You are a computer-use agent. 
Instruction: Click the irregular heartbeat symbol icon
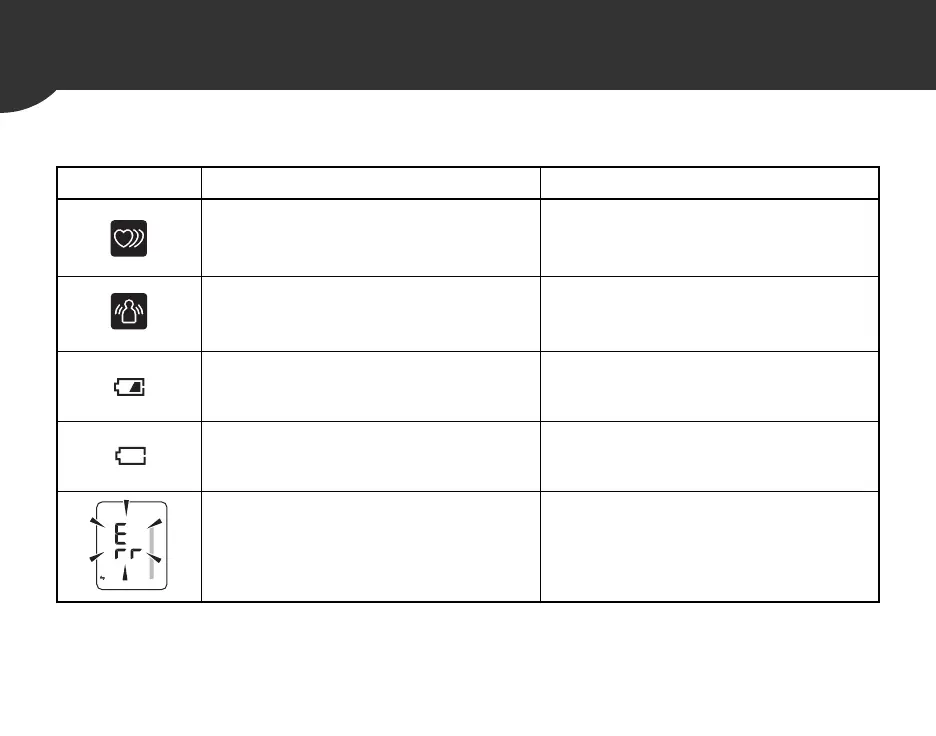coord(129,238)
